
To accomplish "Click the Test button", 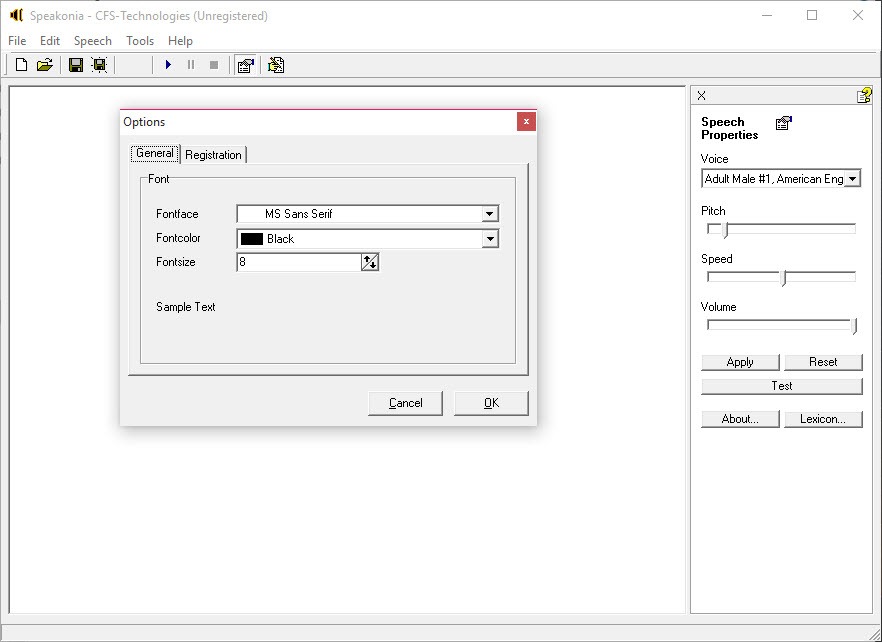I will (x=782, y=386).
